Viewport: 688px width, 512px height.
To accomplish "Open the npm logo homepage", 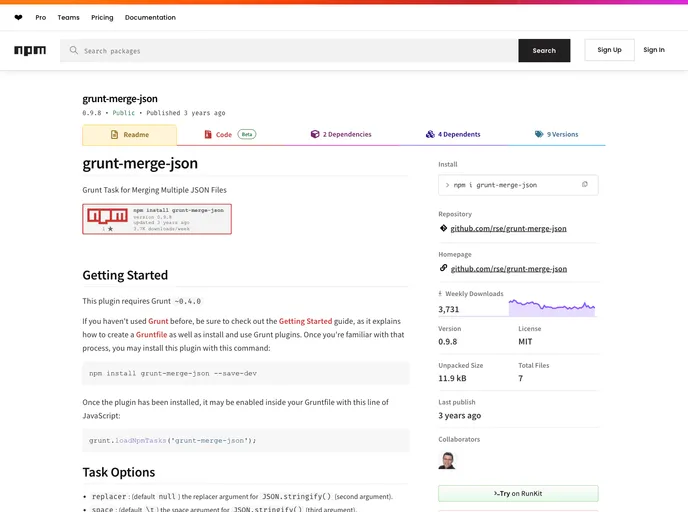I will [30, 50].
